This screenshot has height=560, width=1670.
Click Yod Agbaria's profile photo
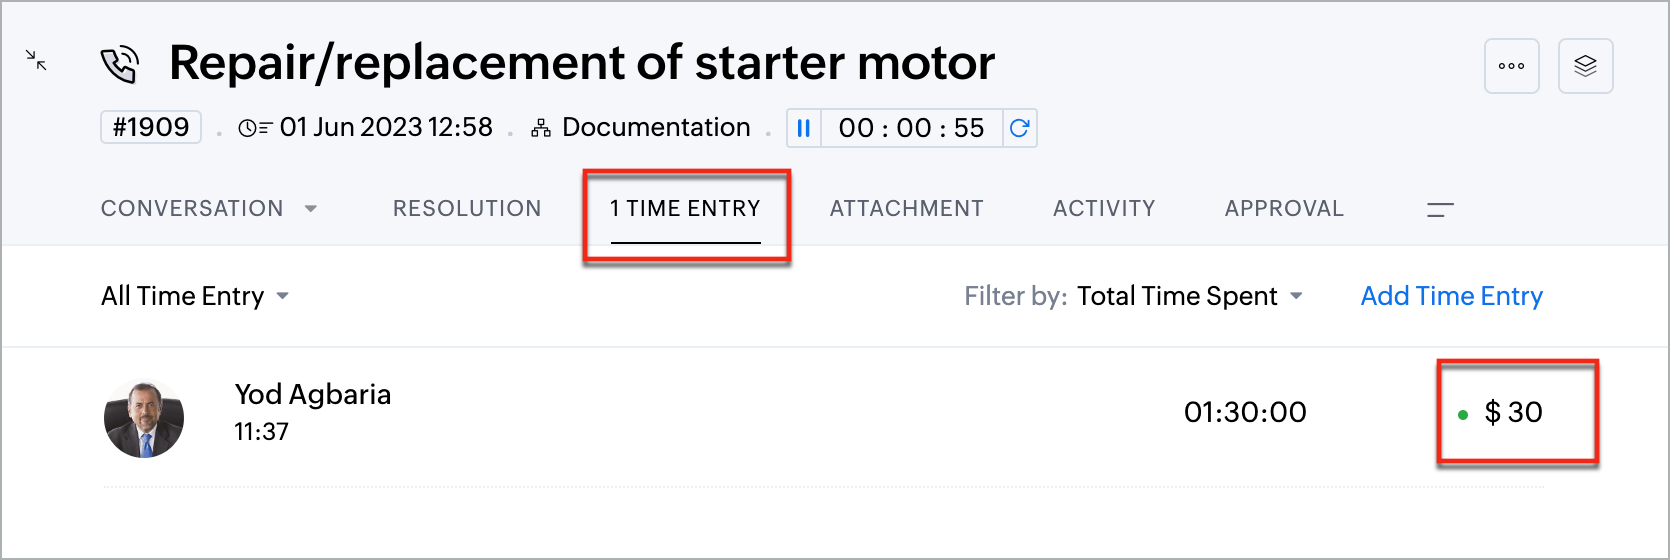[x=144, y=418]
